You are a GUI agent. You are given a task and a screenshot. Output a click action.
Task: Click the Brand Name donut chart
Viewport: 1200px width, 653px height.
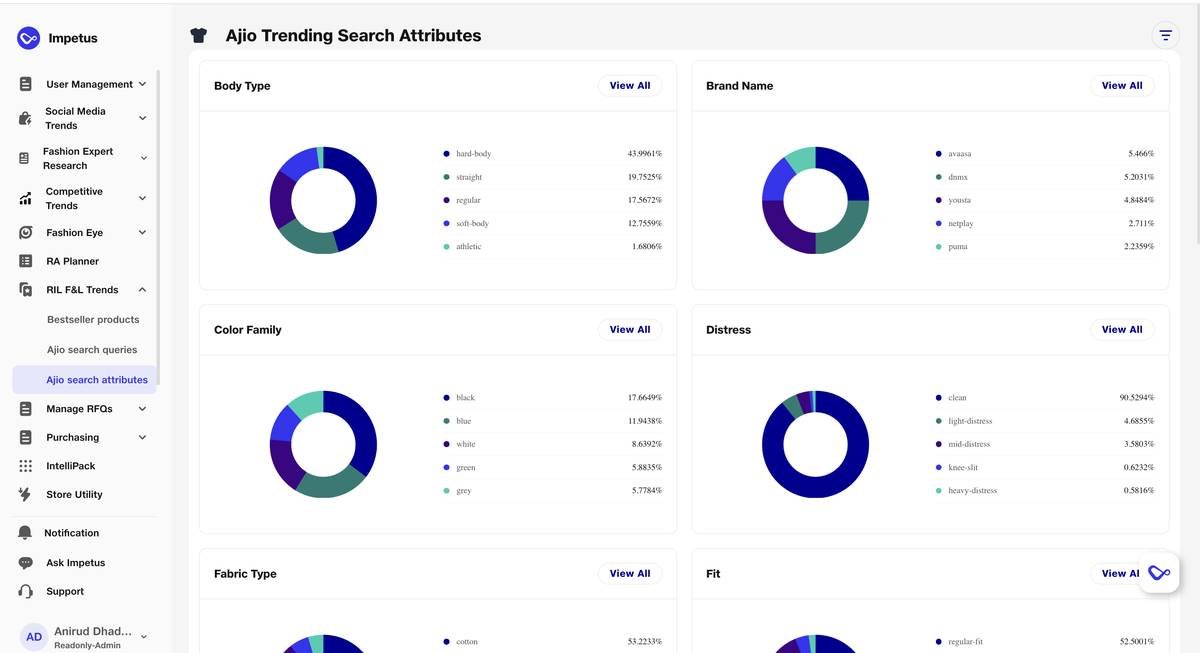pos(815,200)
